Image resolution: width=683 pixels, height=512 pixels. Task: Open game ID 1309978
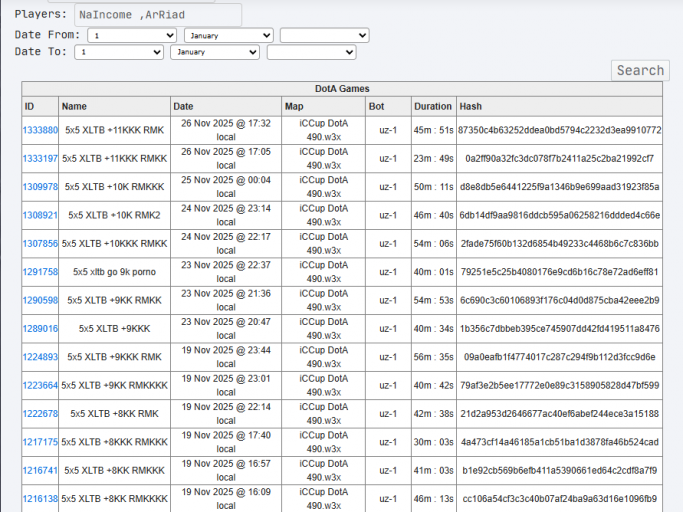tap(40, 186)
